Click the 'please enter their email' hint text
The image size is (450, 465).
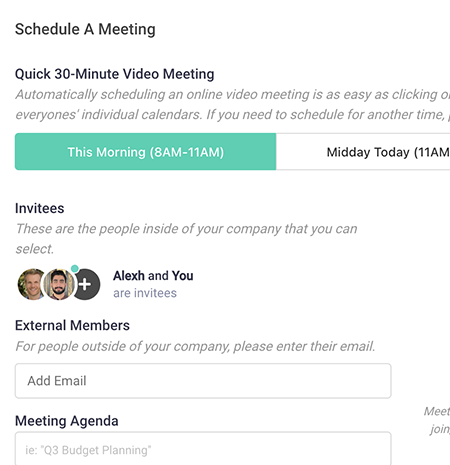(x=195, y=346)
